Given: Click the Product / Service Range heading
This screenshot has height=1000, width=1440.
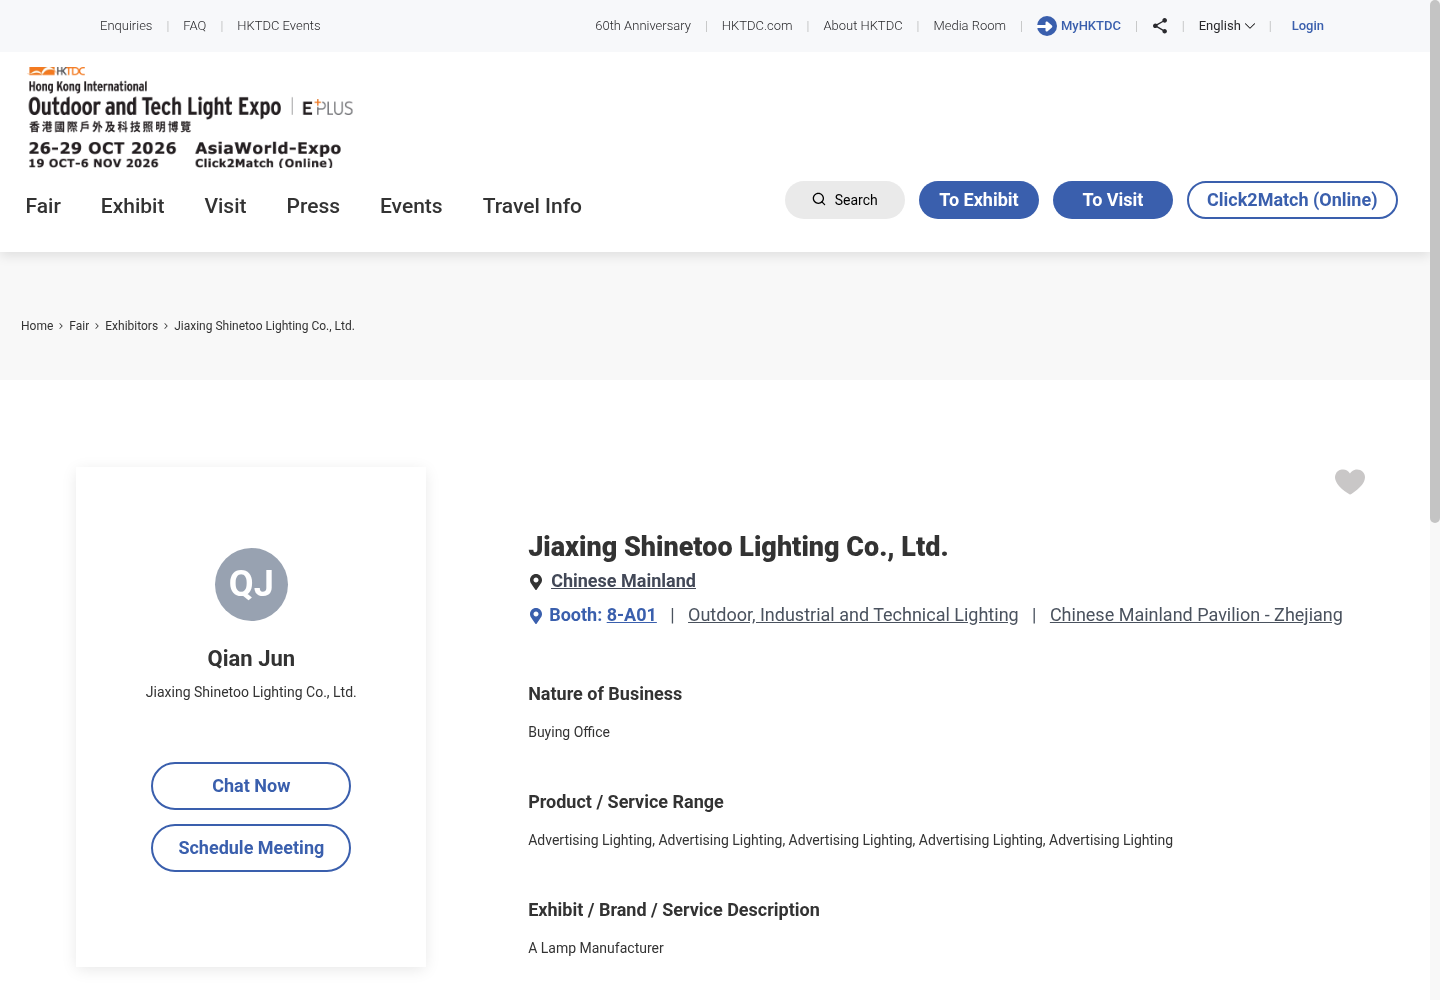Looking at the screenshot, I should [x=626, y=802].
